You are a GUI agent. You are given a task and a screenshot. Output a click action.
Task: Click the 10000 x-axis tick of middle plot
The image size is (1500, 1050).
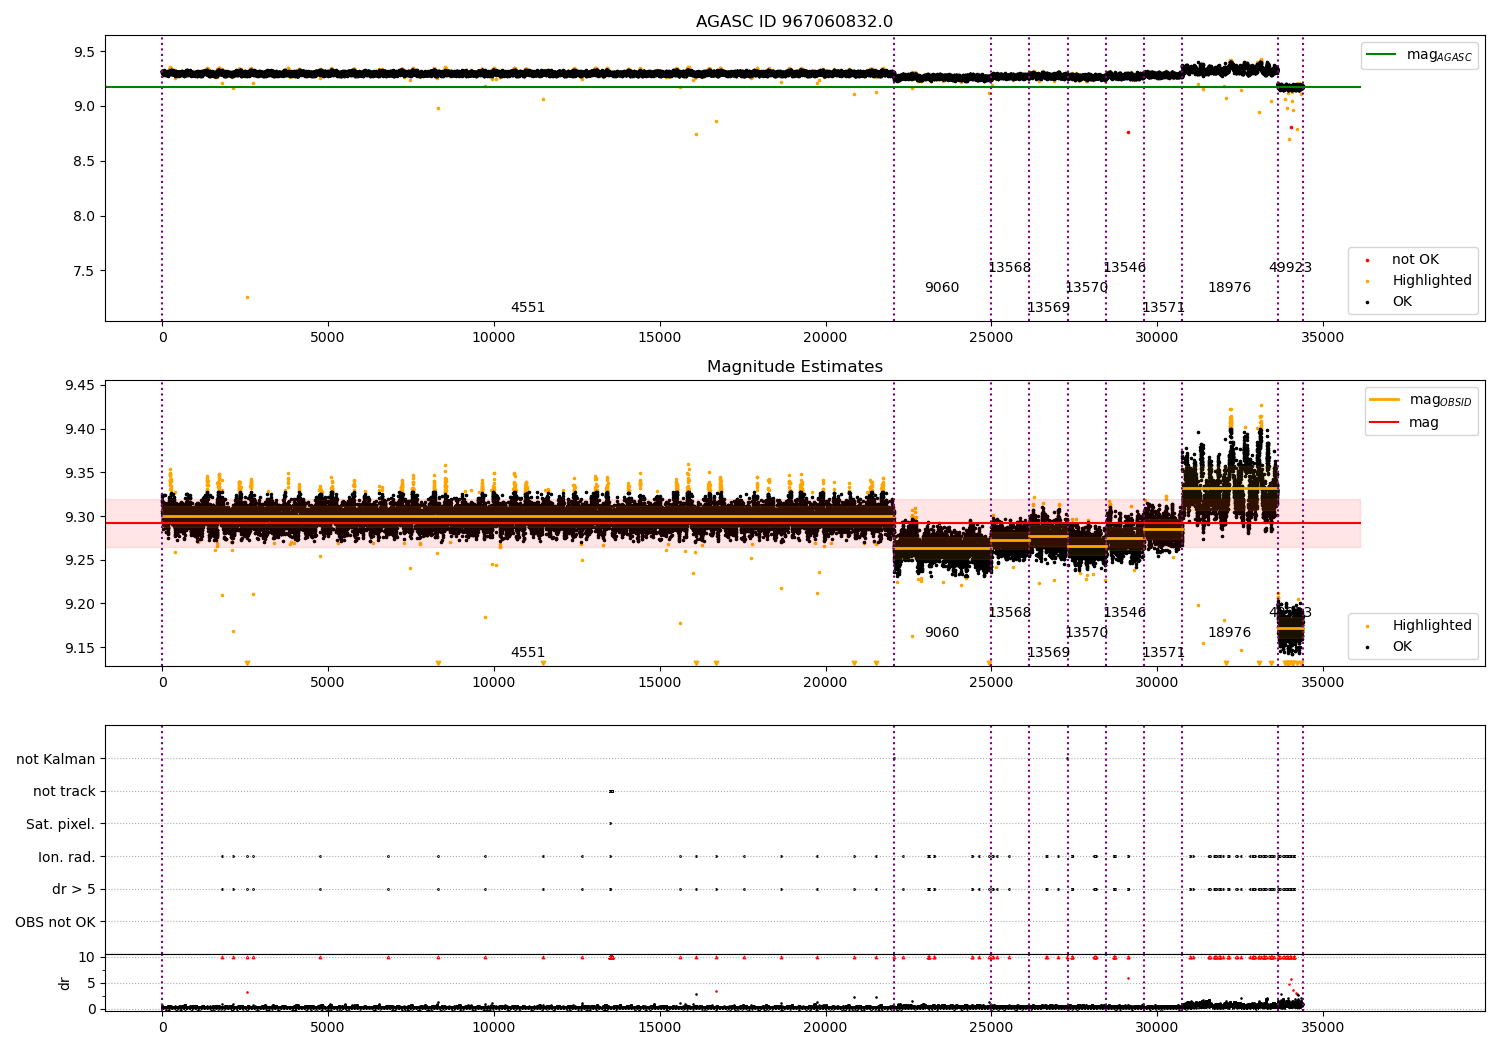click(x=493, y=683)
